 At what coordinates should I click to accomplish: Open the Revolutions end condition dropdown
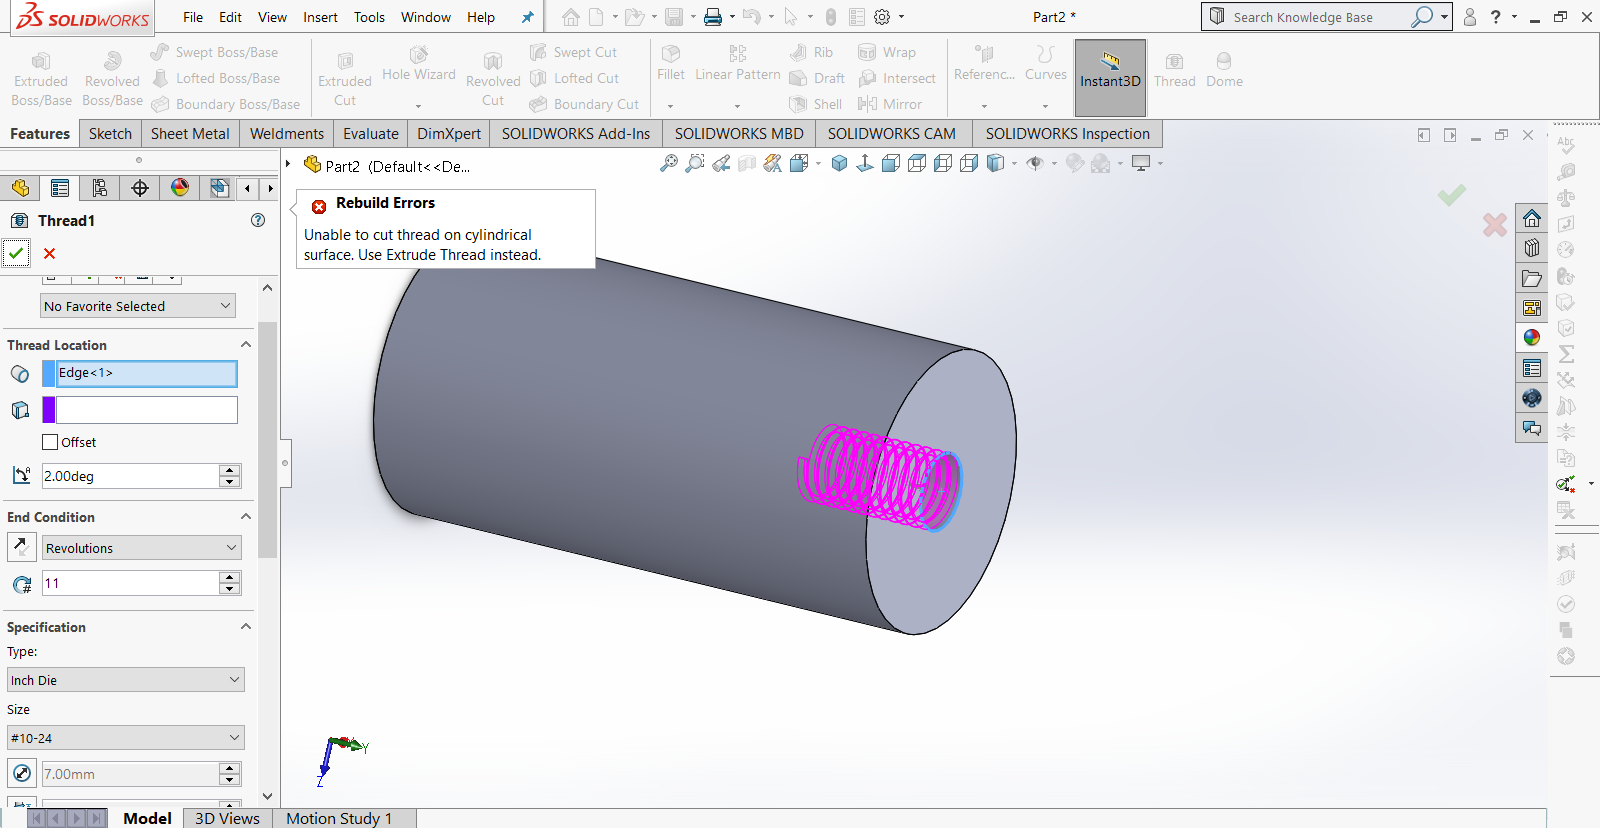tap(142, 548)
